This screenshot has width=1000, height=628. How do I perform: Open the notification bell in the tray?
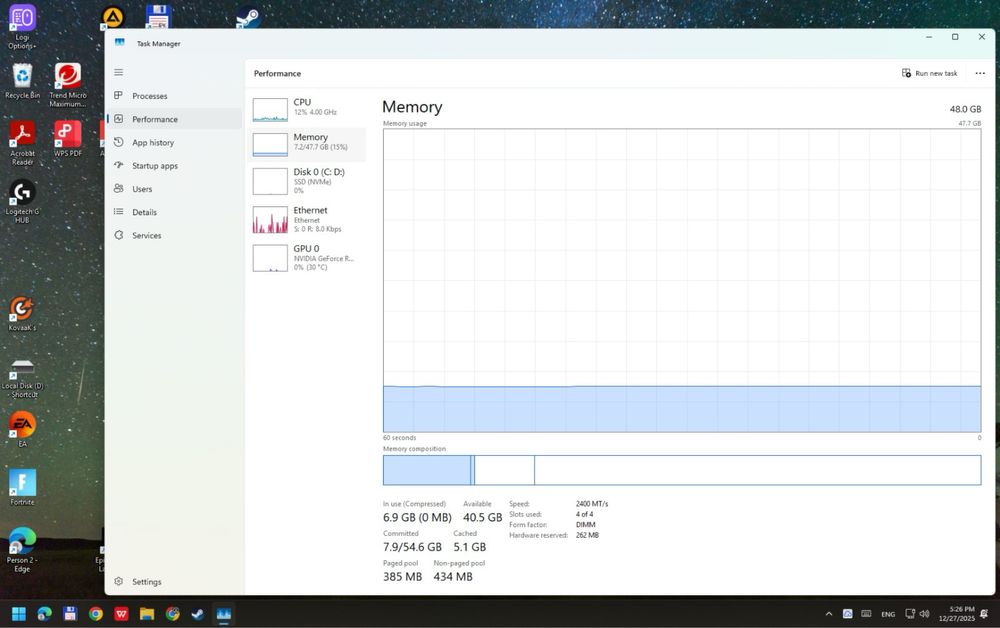(x=984, y=614)
